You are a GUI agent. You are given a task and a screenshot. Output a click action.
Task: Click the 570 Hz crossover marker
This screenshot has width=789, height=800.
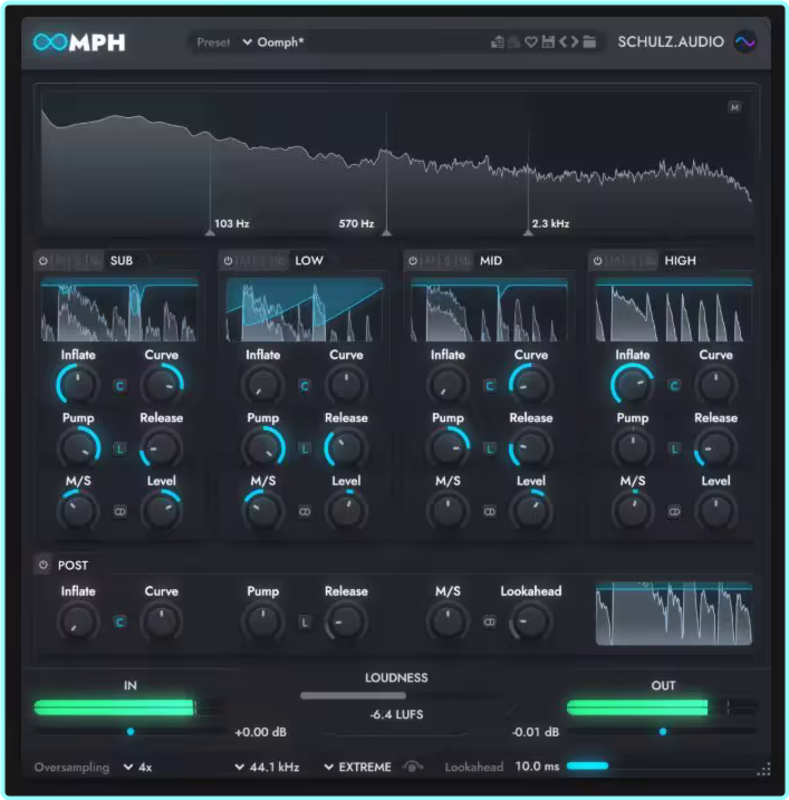387,232
